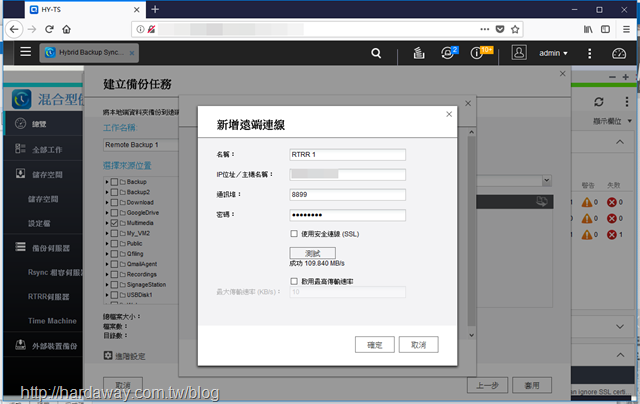Expand the Qfiling folder tree arrow
Screen dimensions: 640x404
pos(107,254)
